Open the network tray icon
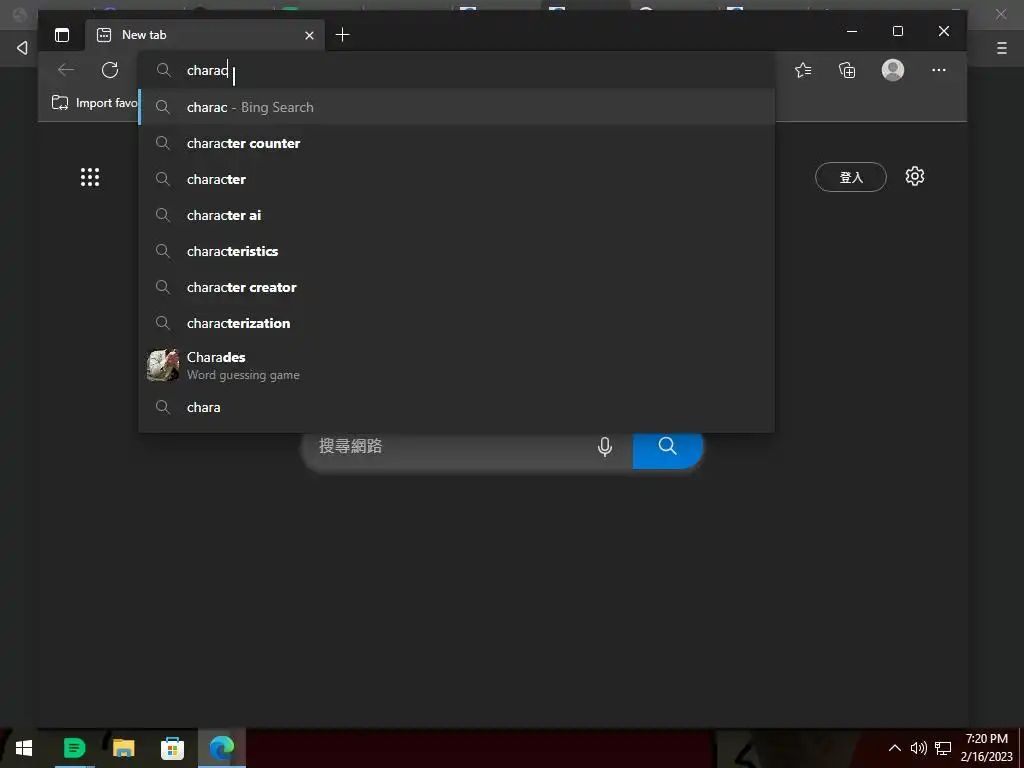The height and width of the screenshot is (768, 1024). [943, 748]
